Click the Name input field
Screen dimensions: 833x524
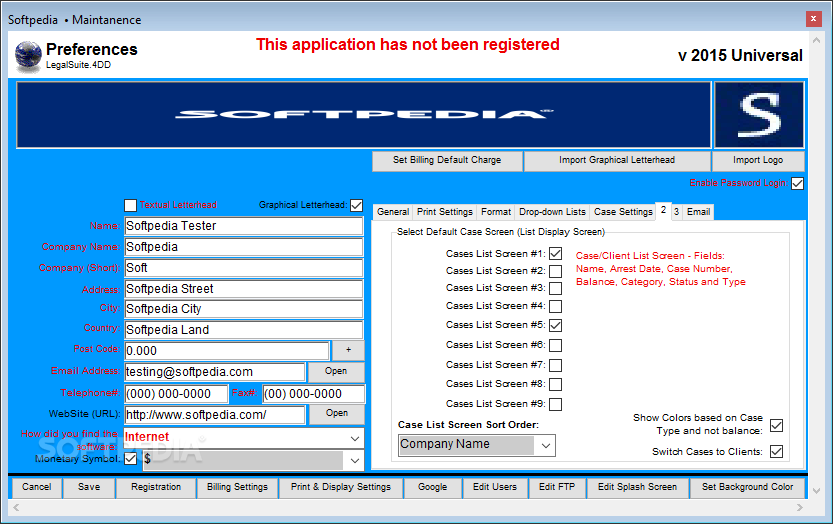click(244, 226)
